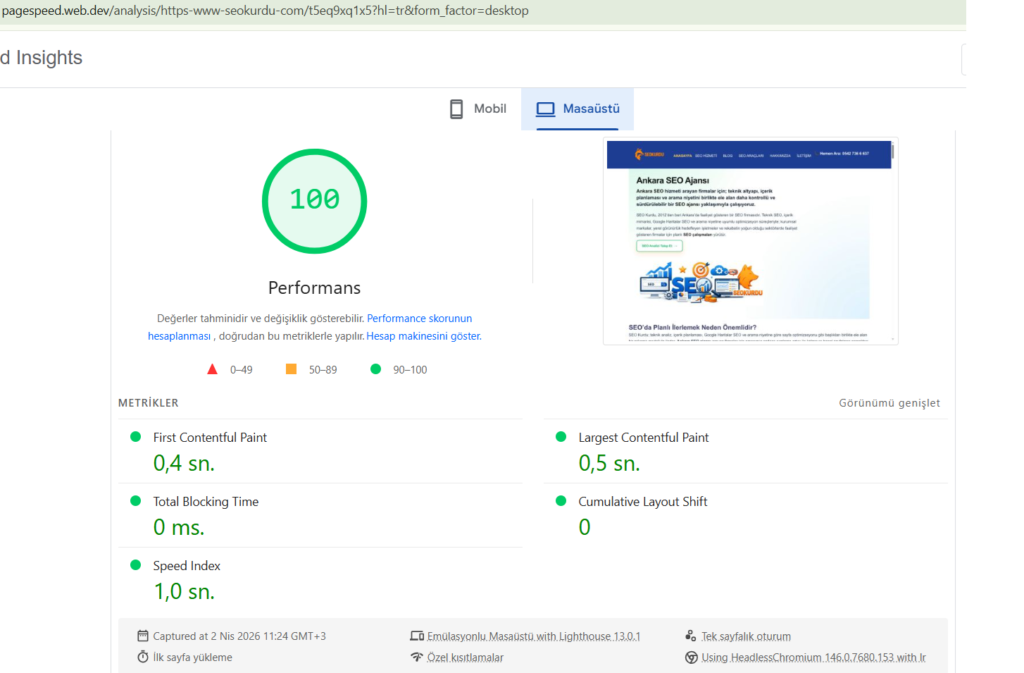Click the mobile phone icon in tabs
Screen dimensions: 1024x673
click(x=456, y=109)
